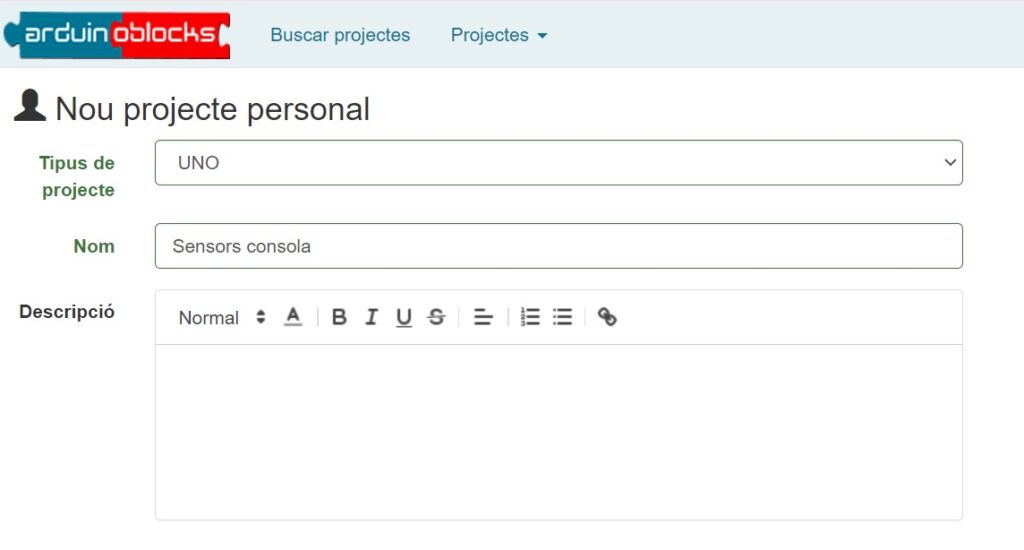This screenshot has width=1024, height=550.
Task: Toggle bold formatting
Action: point(339,317)
